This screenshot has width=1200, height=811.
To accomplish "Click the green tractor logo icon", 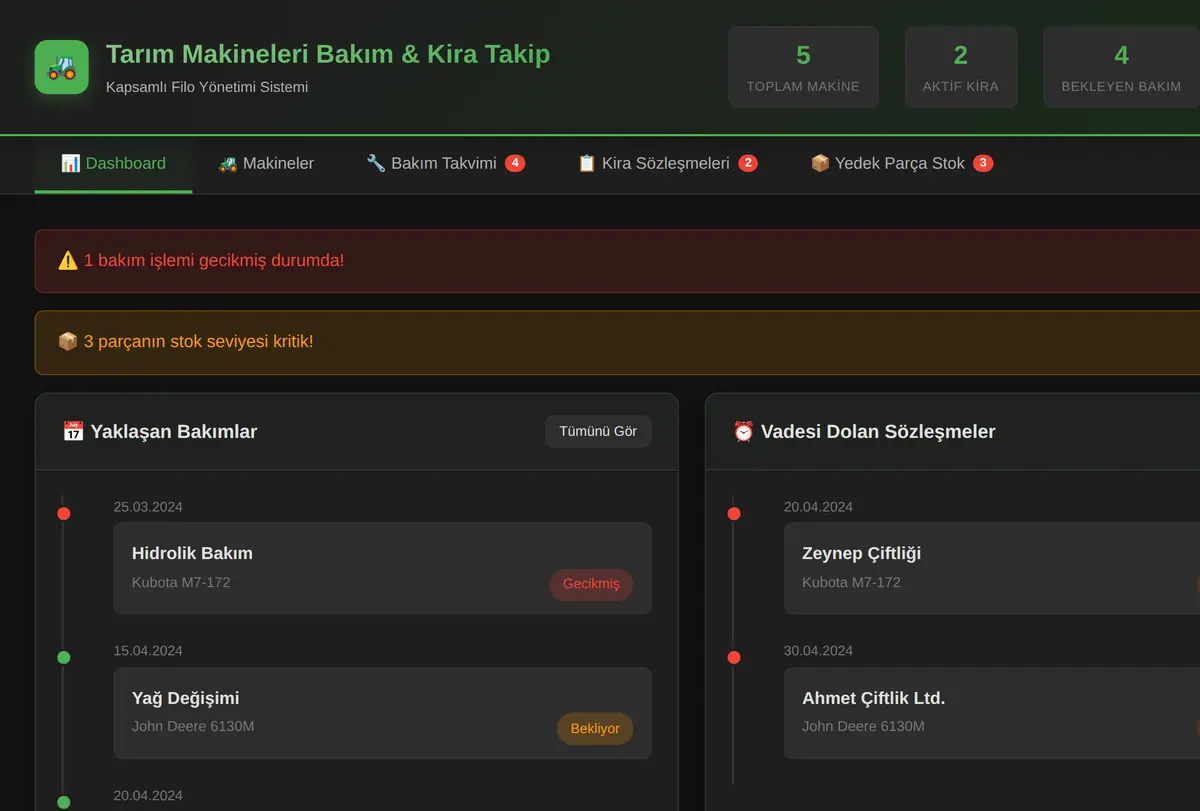I will coord(61,67).
